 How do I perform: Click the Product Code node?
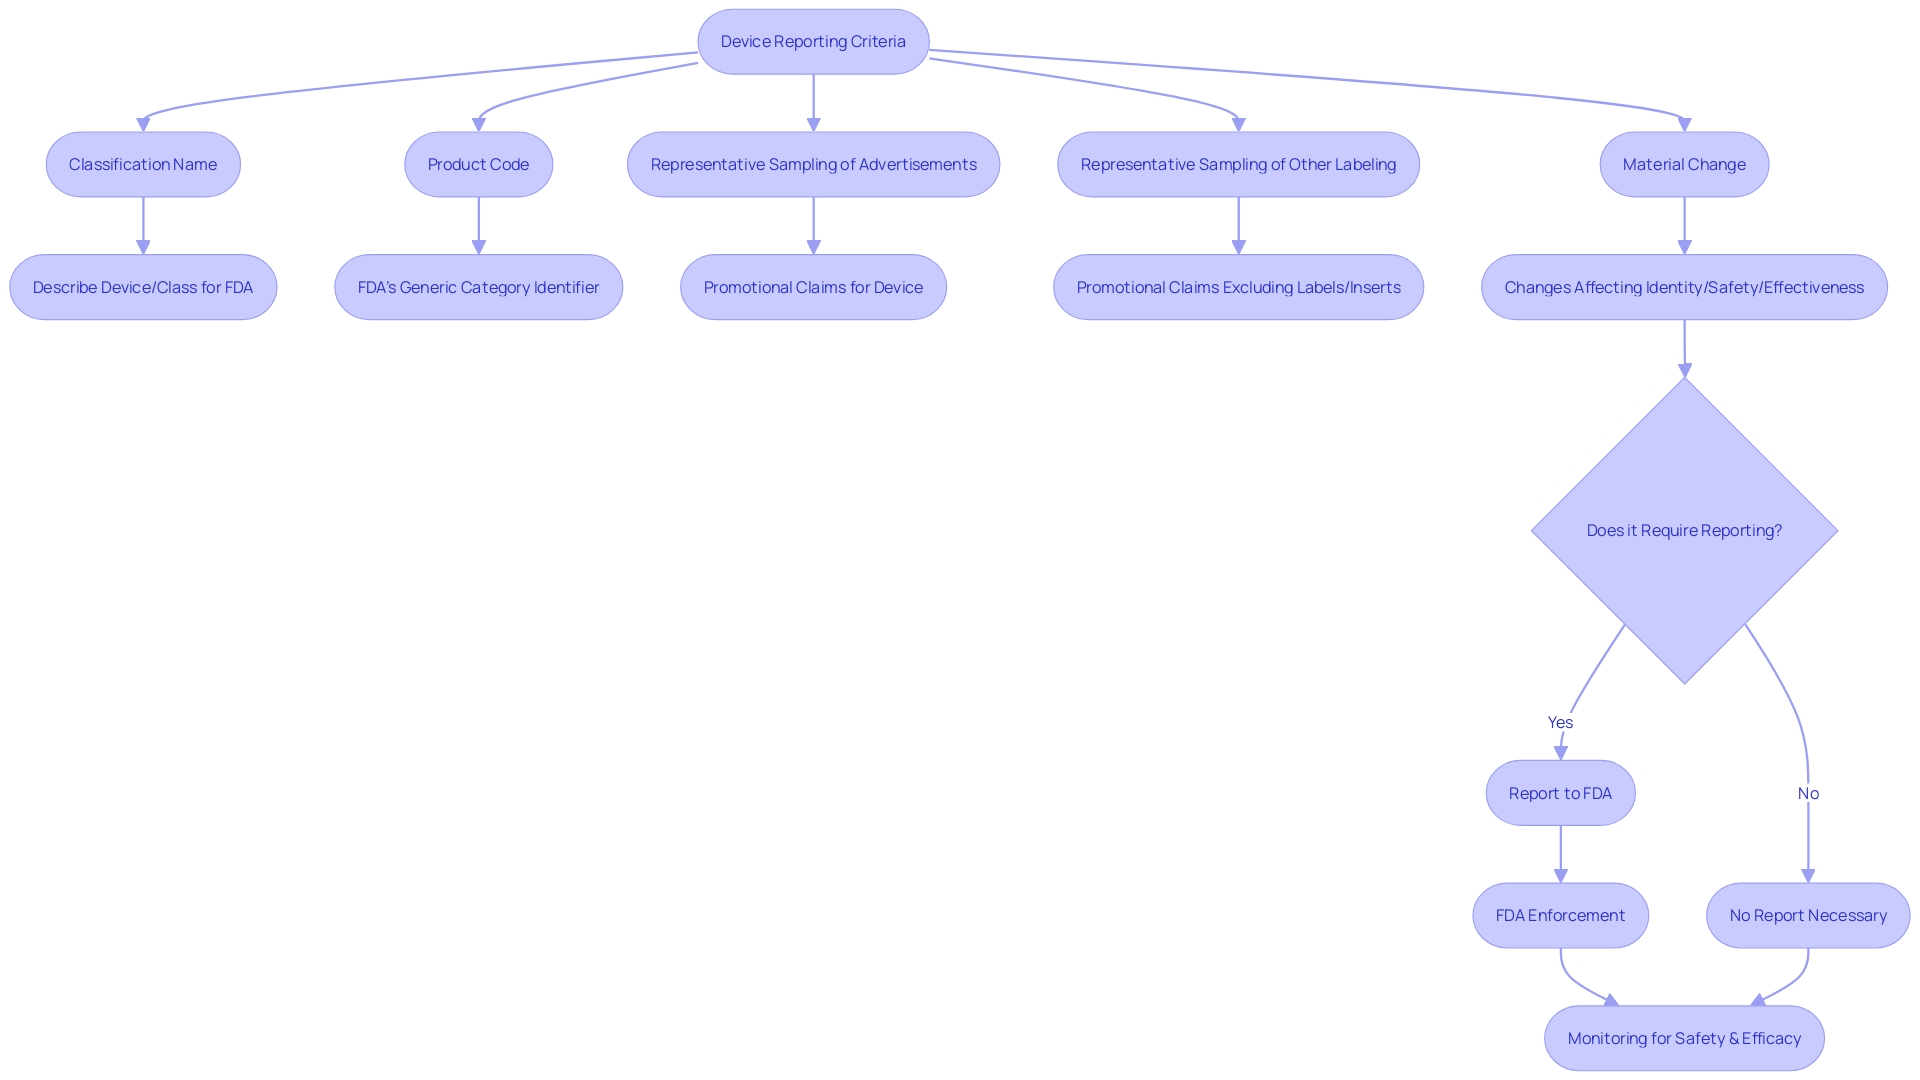coord(476,164)
